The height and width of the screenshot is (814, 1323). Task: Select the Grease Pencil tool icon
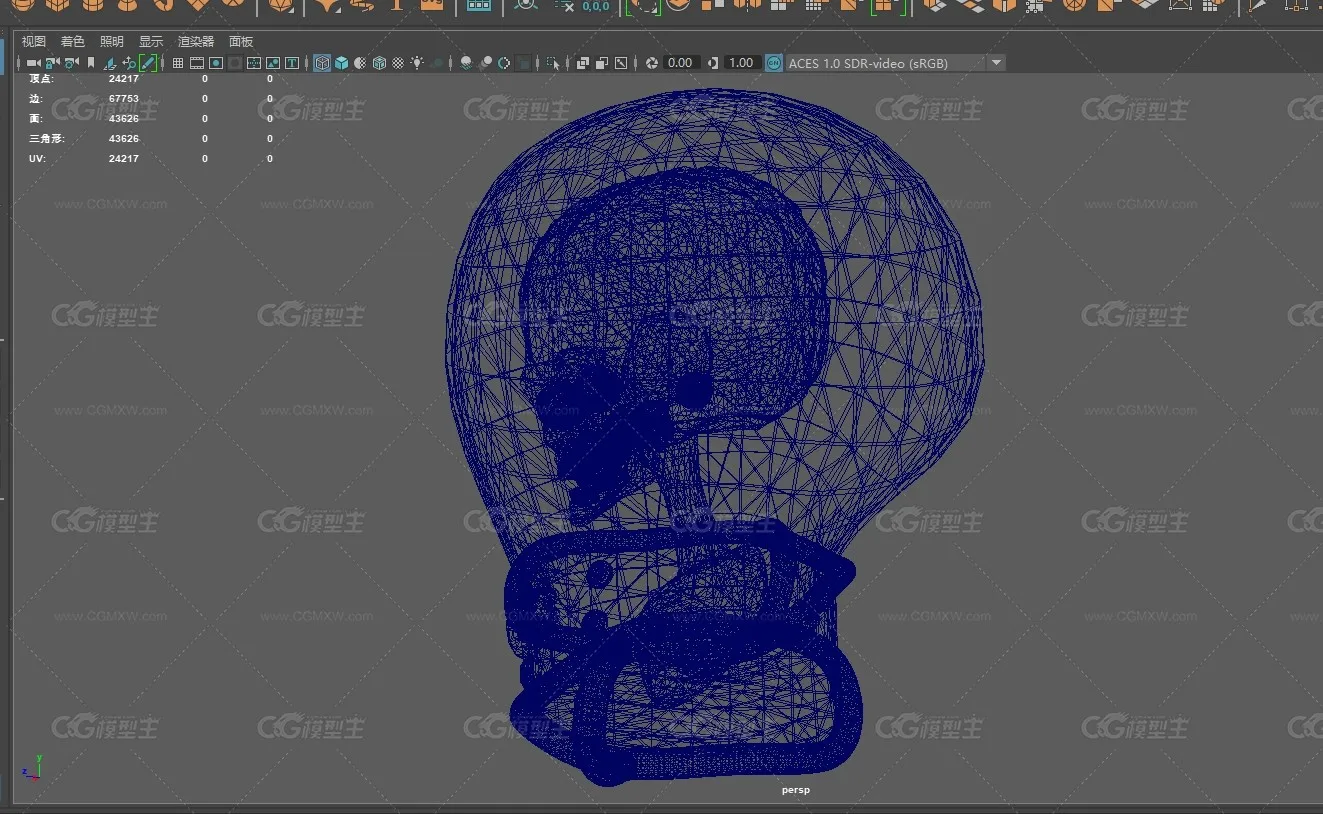coord(148,63)
